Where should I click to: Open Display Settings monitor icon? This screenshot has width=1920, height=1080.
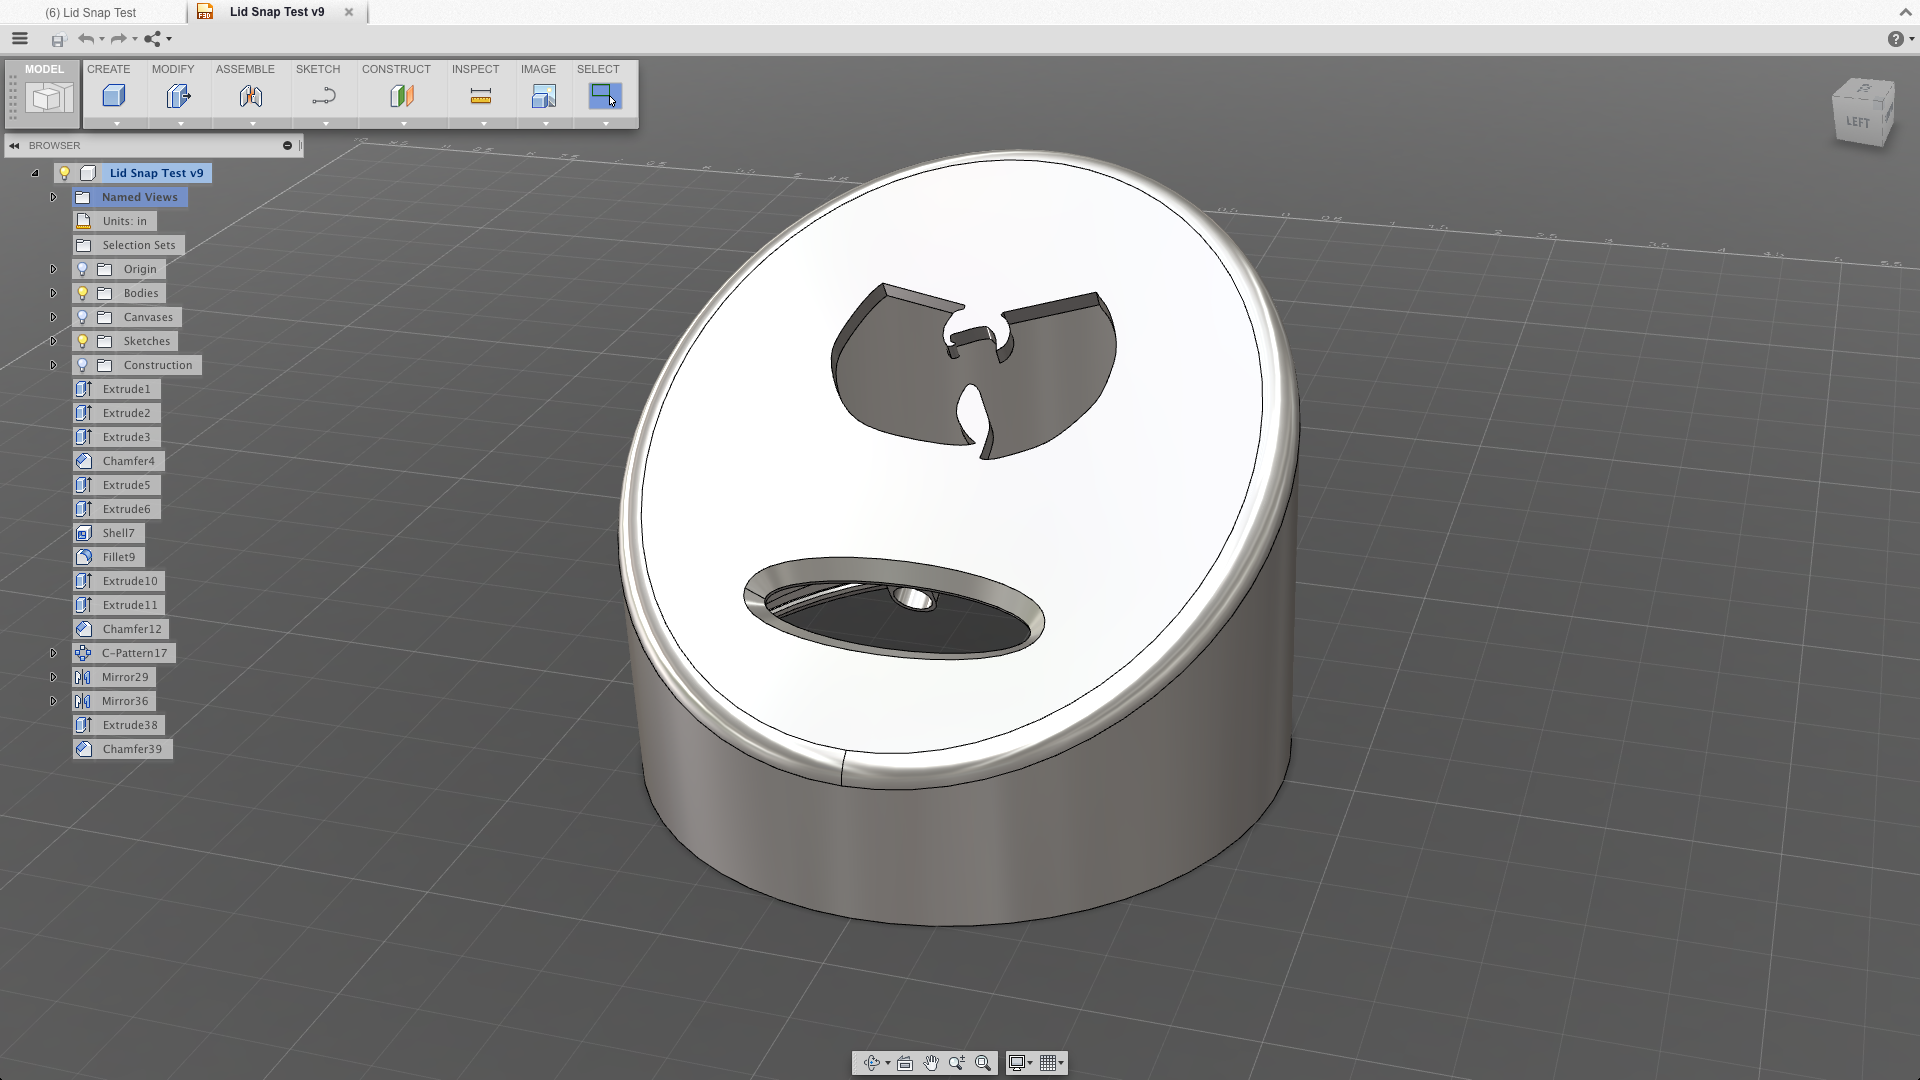[1017, 1063]
